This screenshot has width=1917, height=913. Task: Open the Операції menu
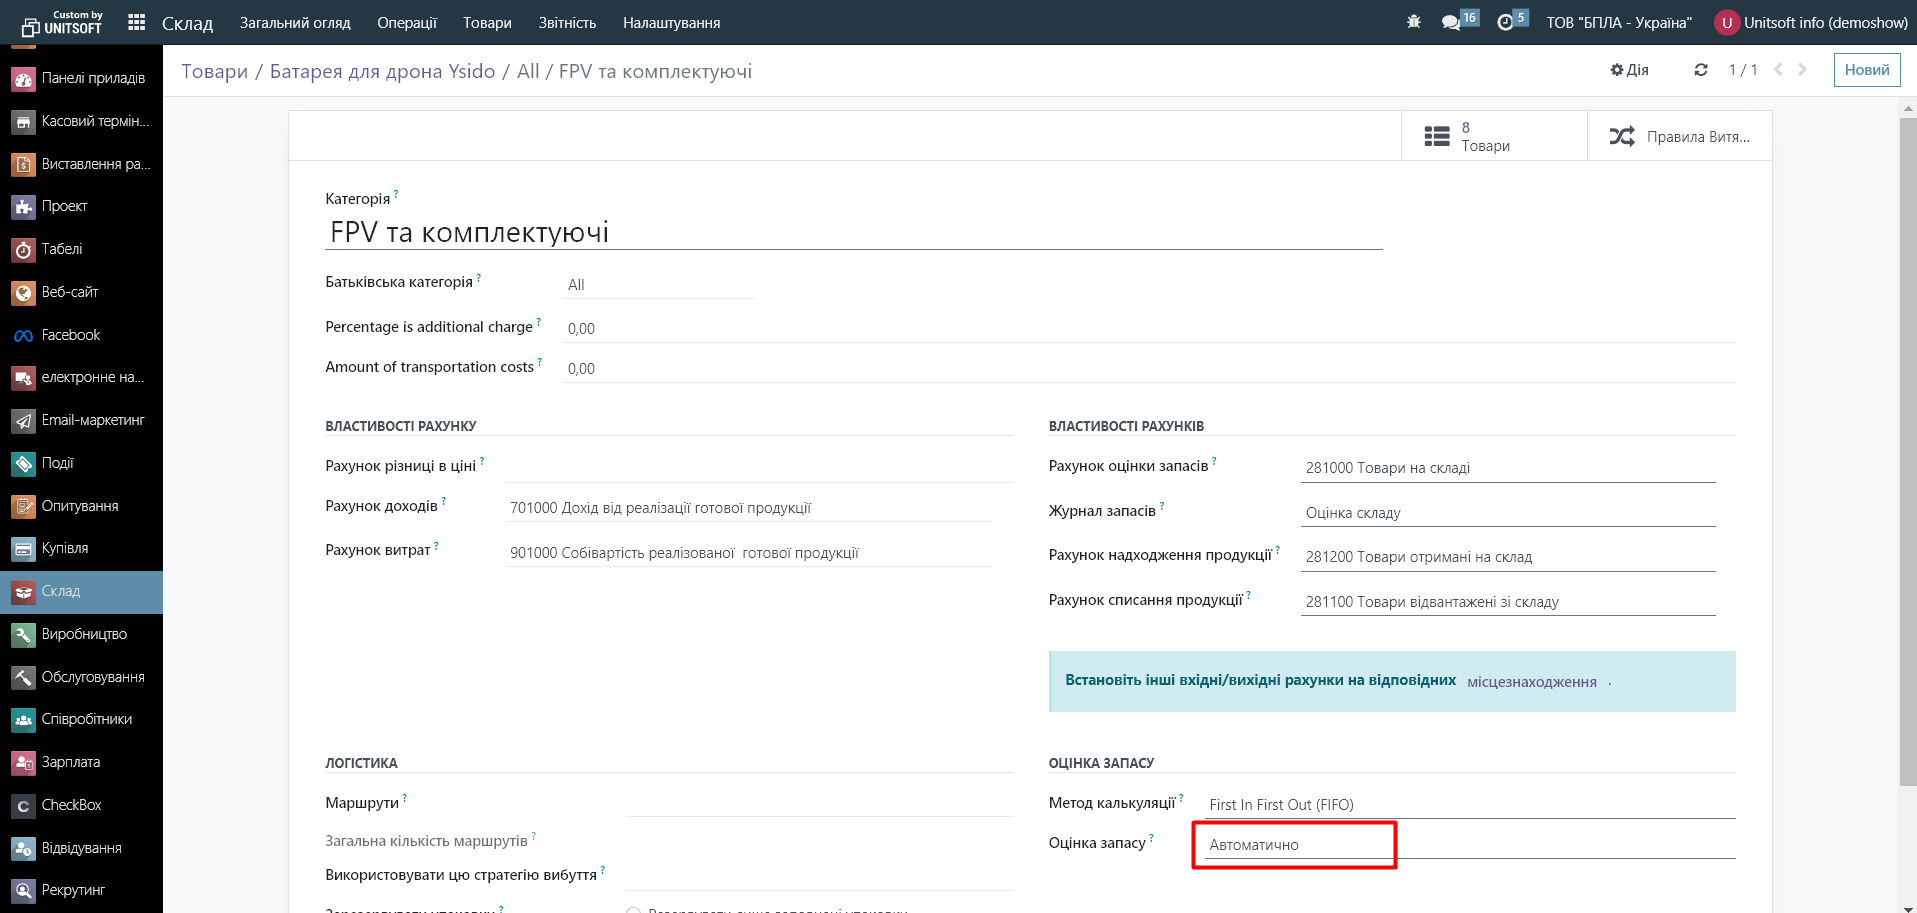[406, 23]
